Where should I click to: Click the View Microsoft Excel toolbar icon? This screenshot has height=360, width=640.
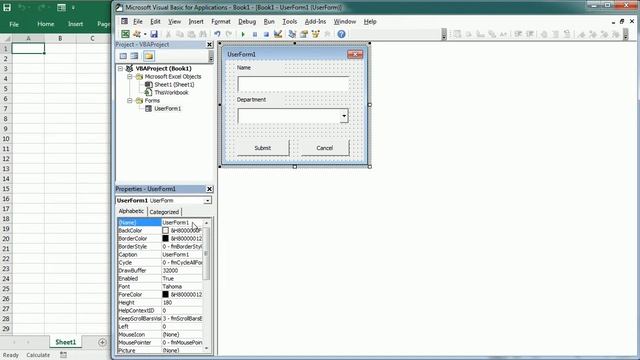click(125, 34)
